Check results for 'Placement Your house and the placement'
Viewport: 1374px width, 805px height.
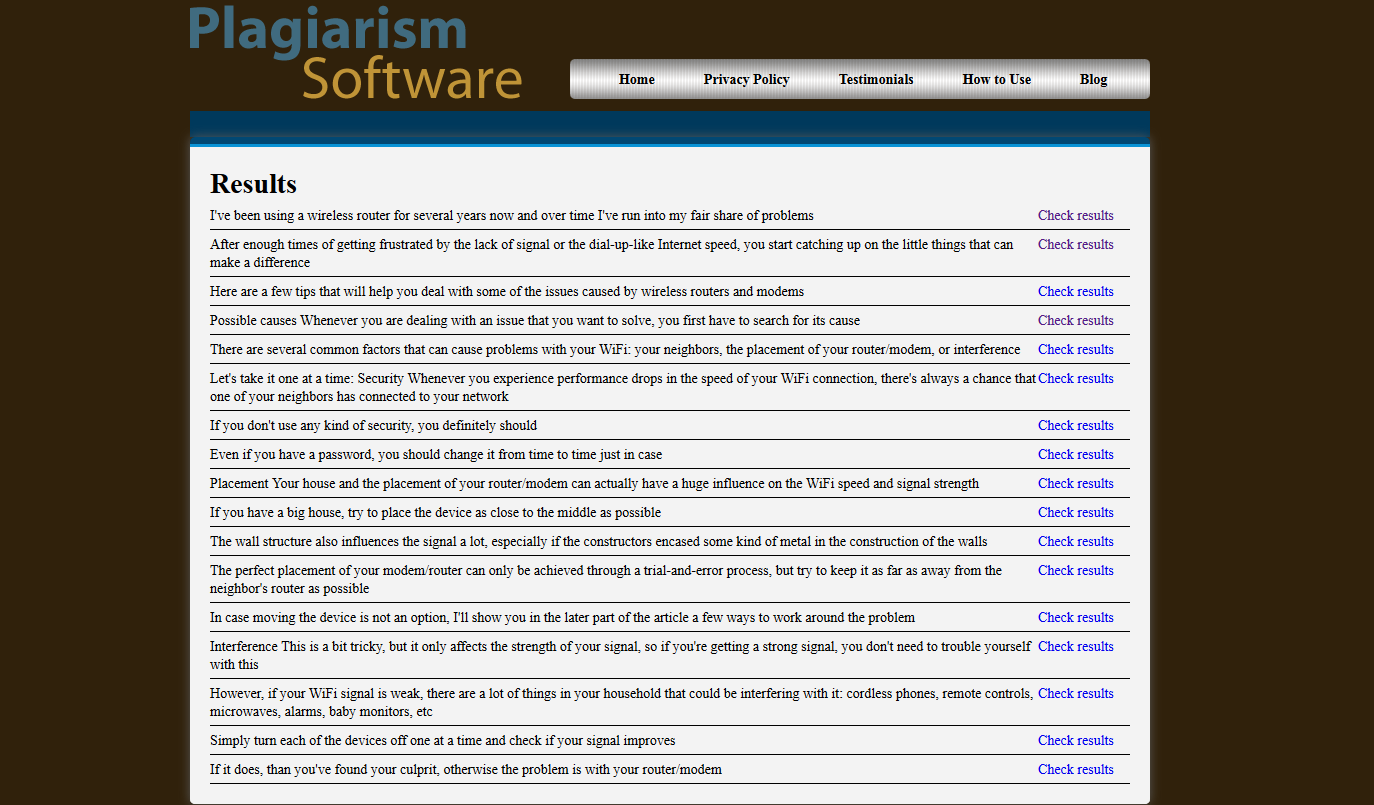pos(1076,484)
